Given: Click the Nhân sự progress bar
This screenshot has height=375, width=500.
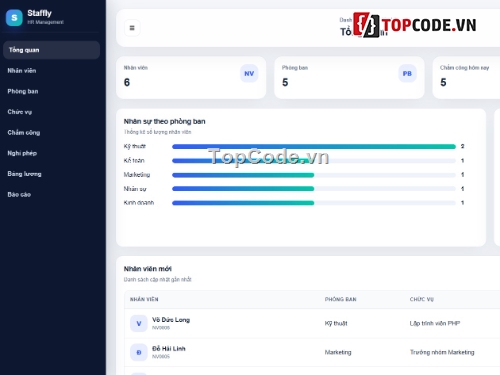Looking at the screenshot, I should click(314, 189).
